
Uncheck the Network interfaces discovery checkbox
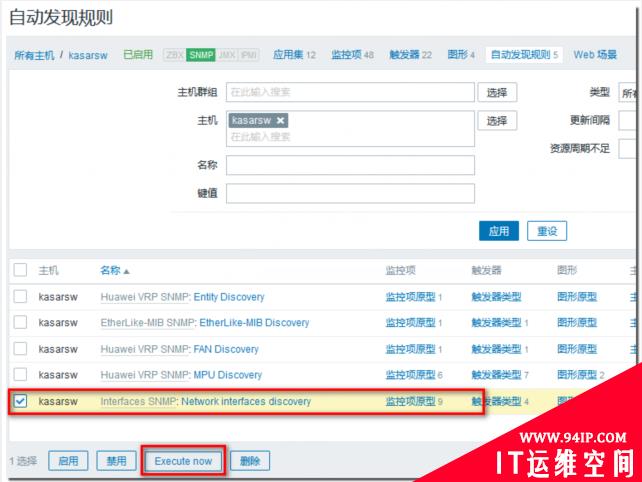20,401
